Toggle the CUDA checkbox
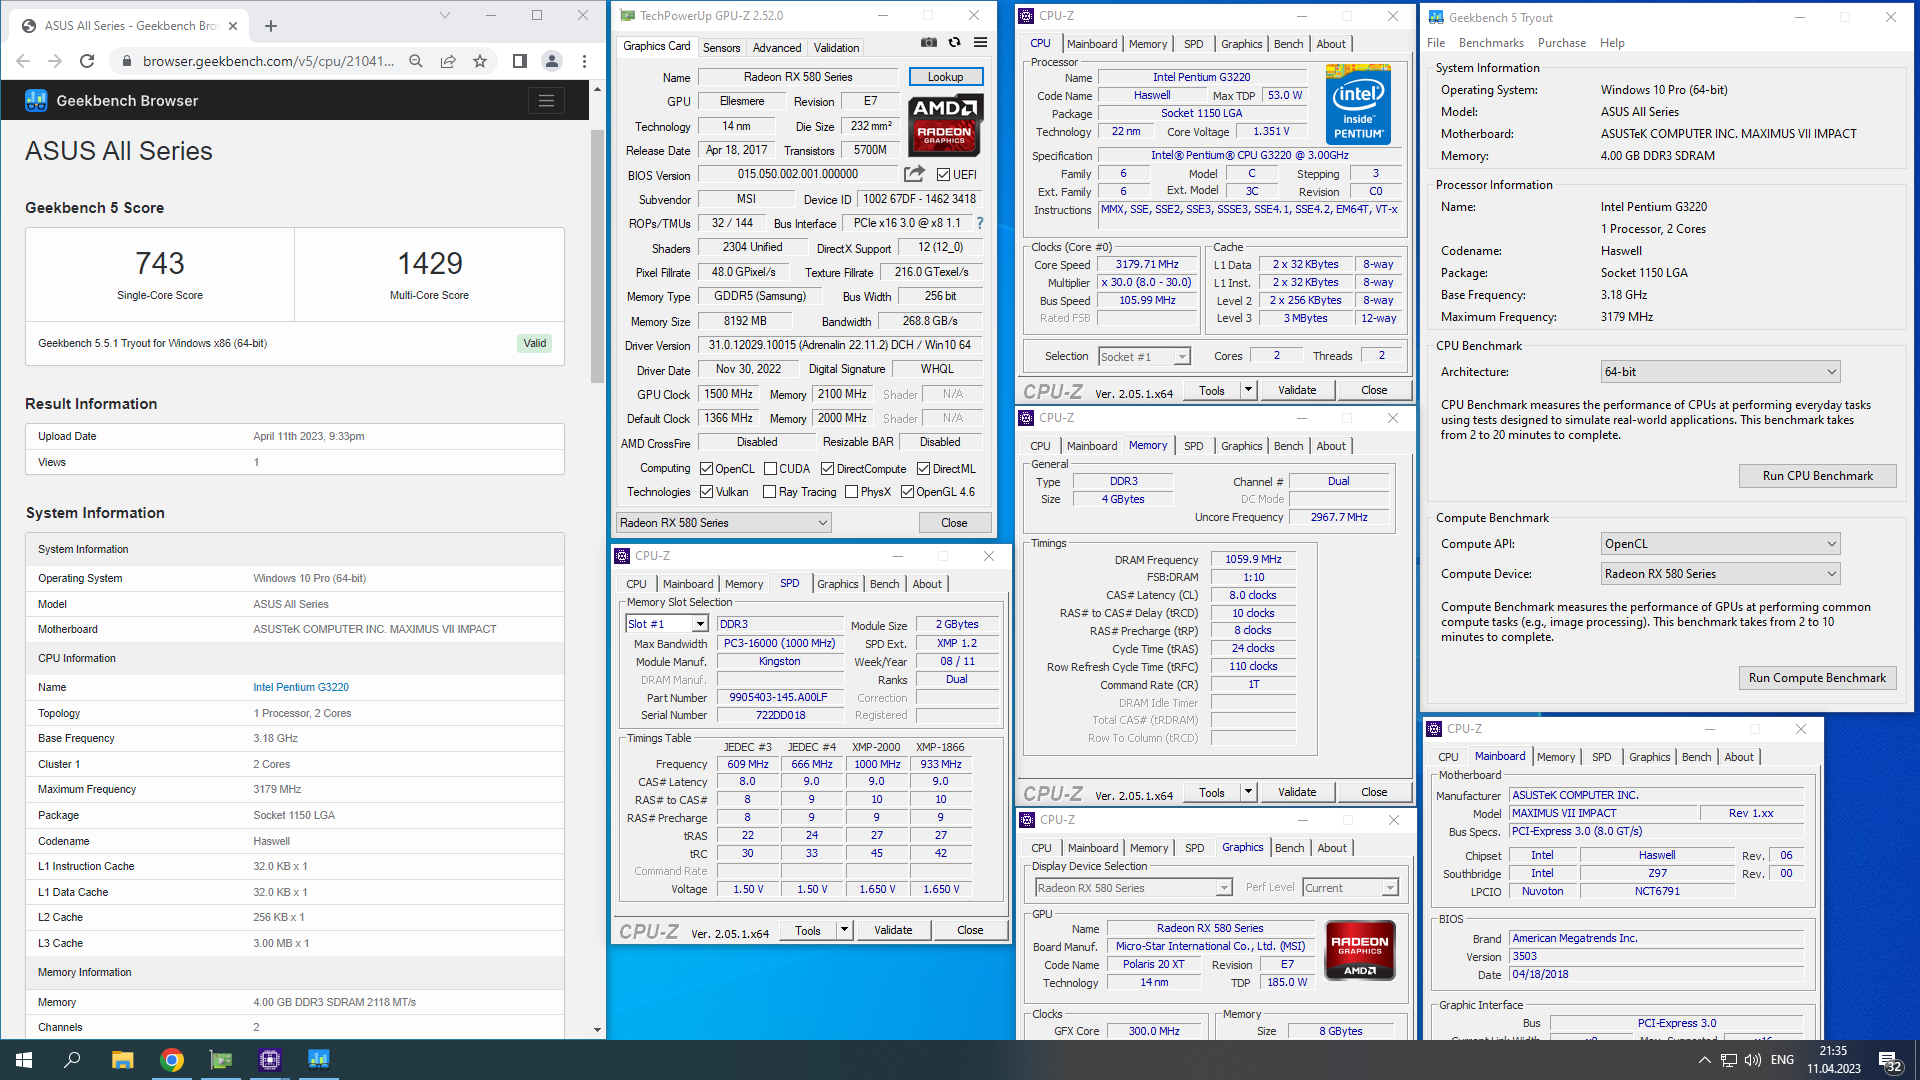The width and height of the screenshot is (1920, 1080). (770, 469)
